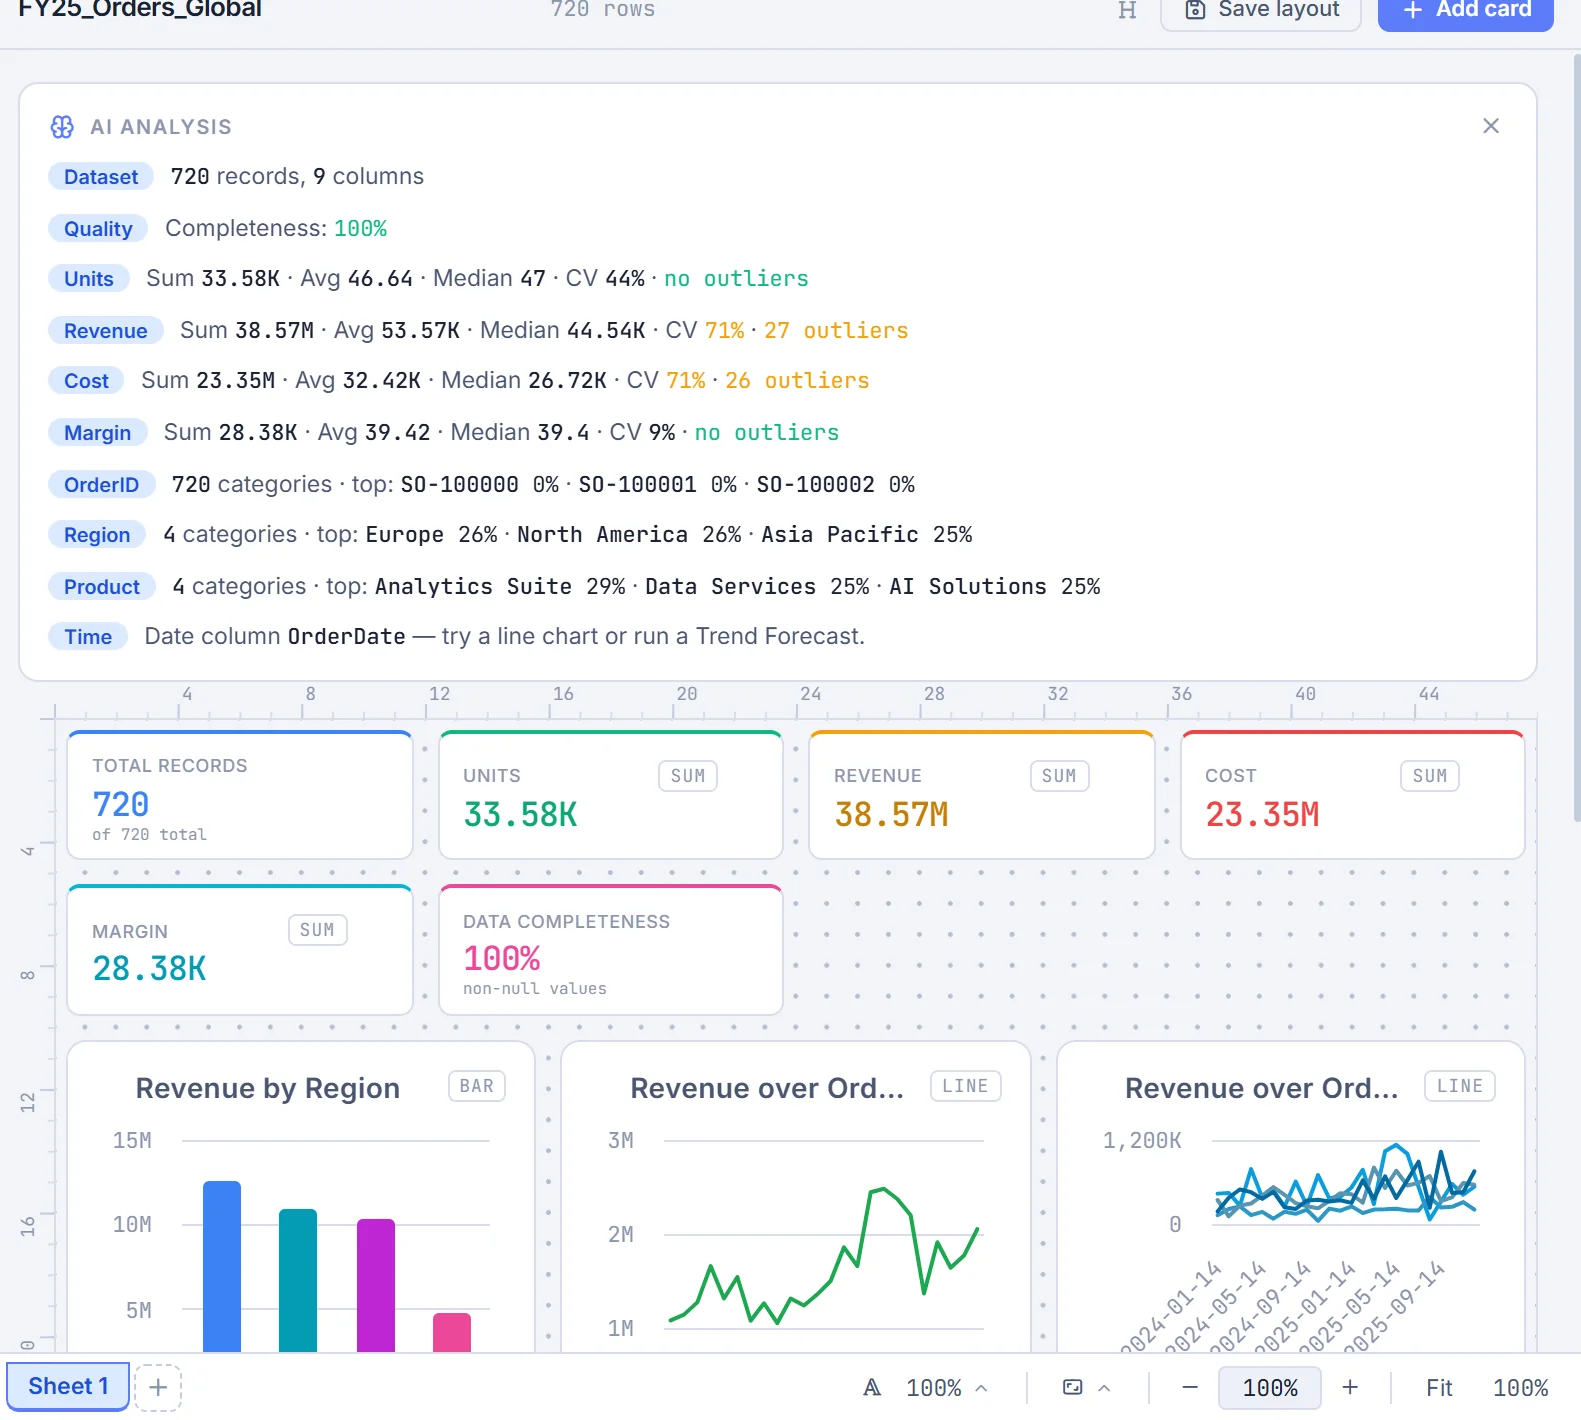1581x1420 pixels.
Task: Select the Region tag in AI Analysis
Action: (x=97, y=535)
